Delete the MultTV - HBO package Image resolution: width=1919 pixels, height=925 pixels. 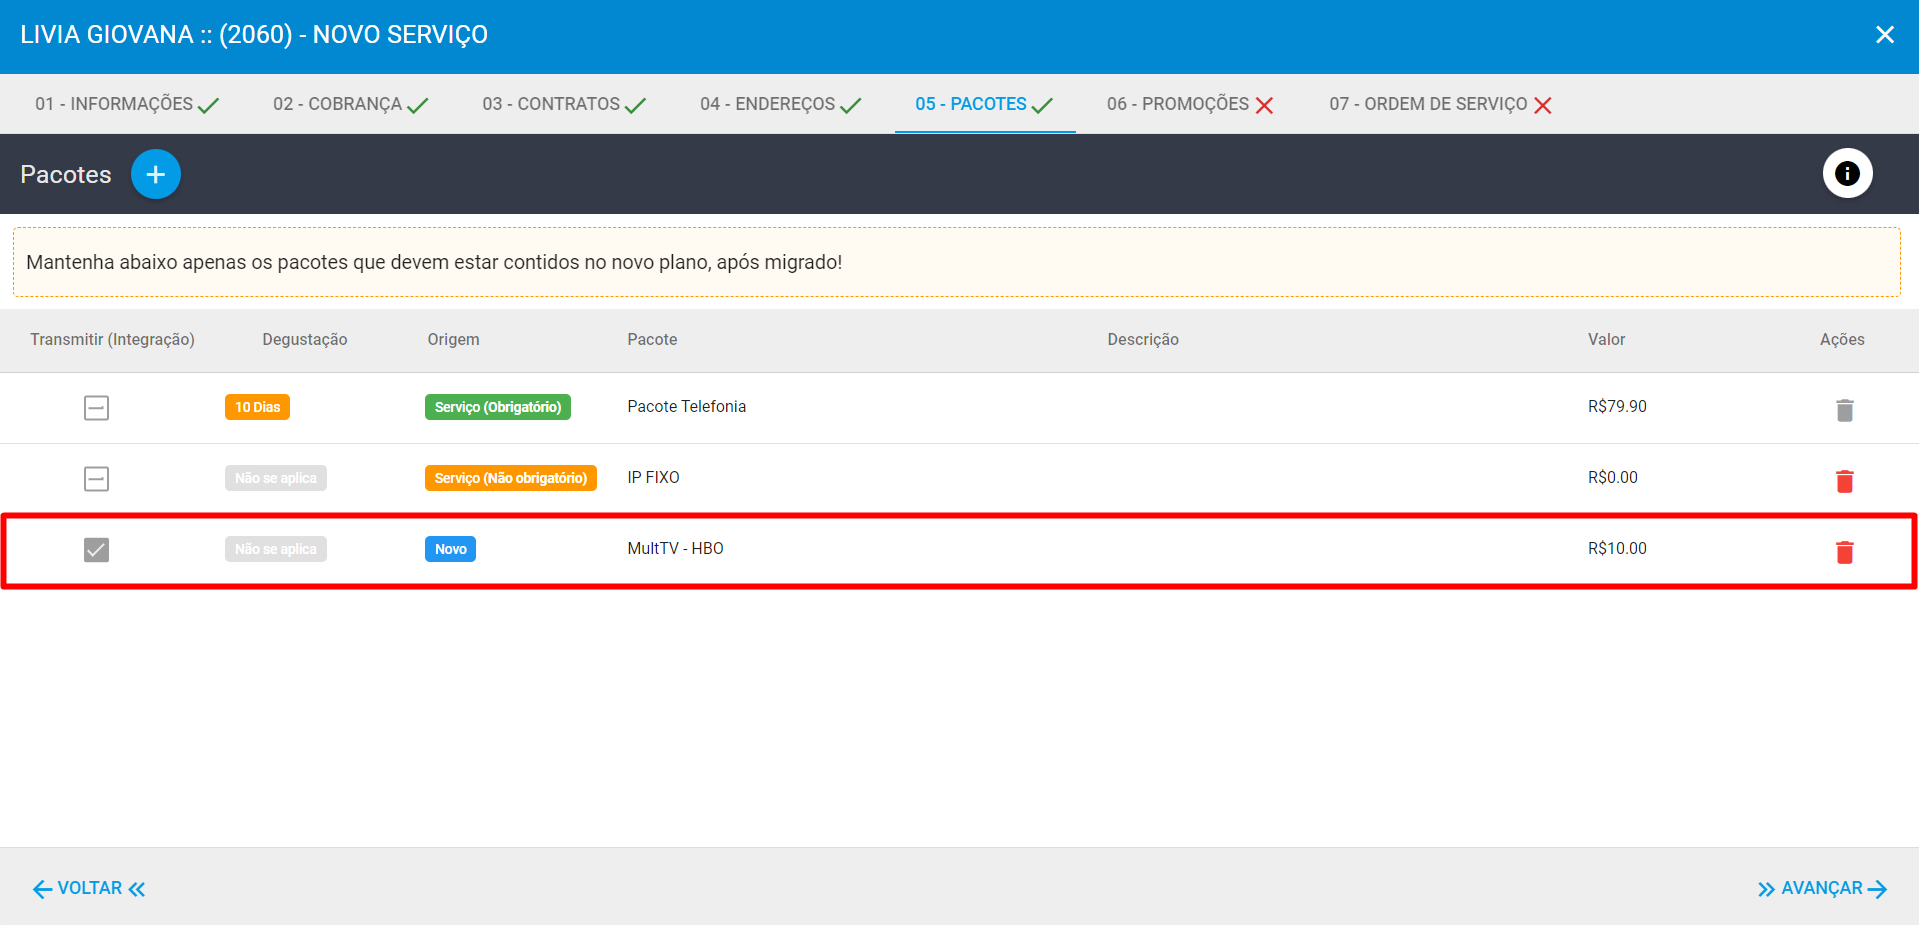click(x=1845, y=552)
